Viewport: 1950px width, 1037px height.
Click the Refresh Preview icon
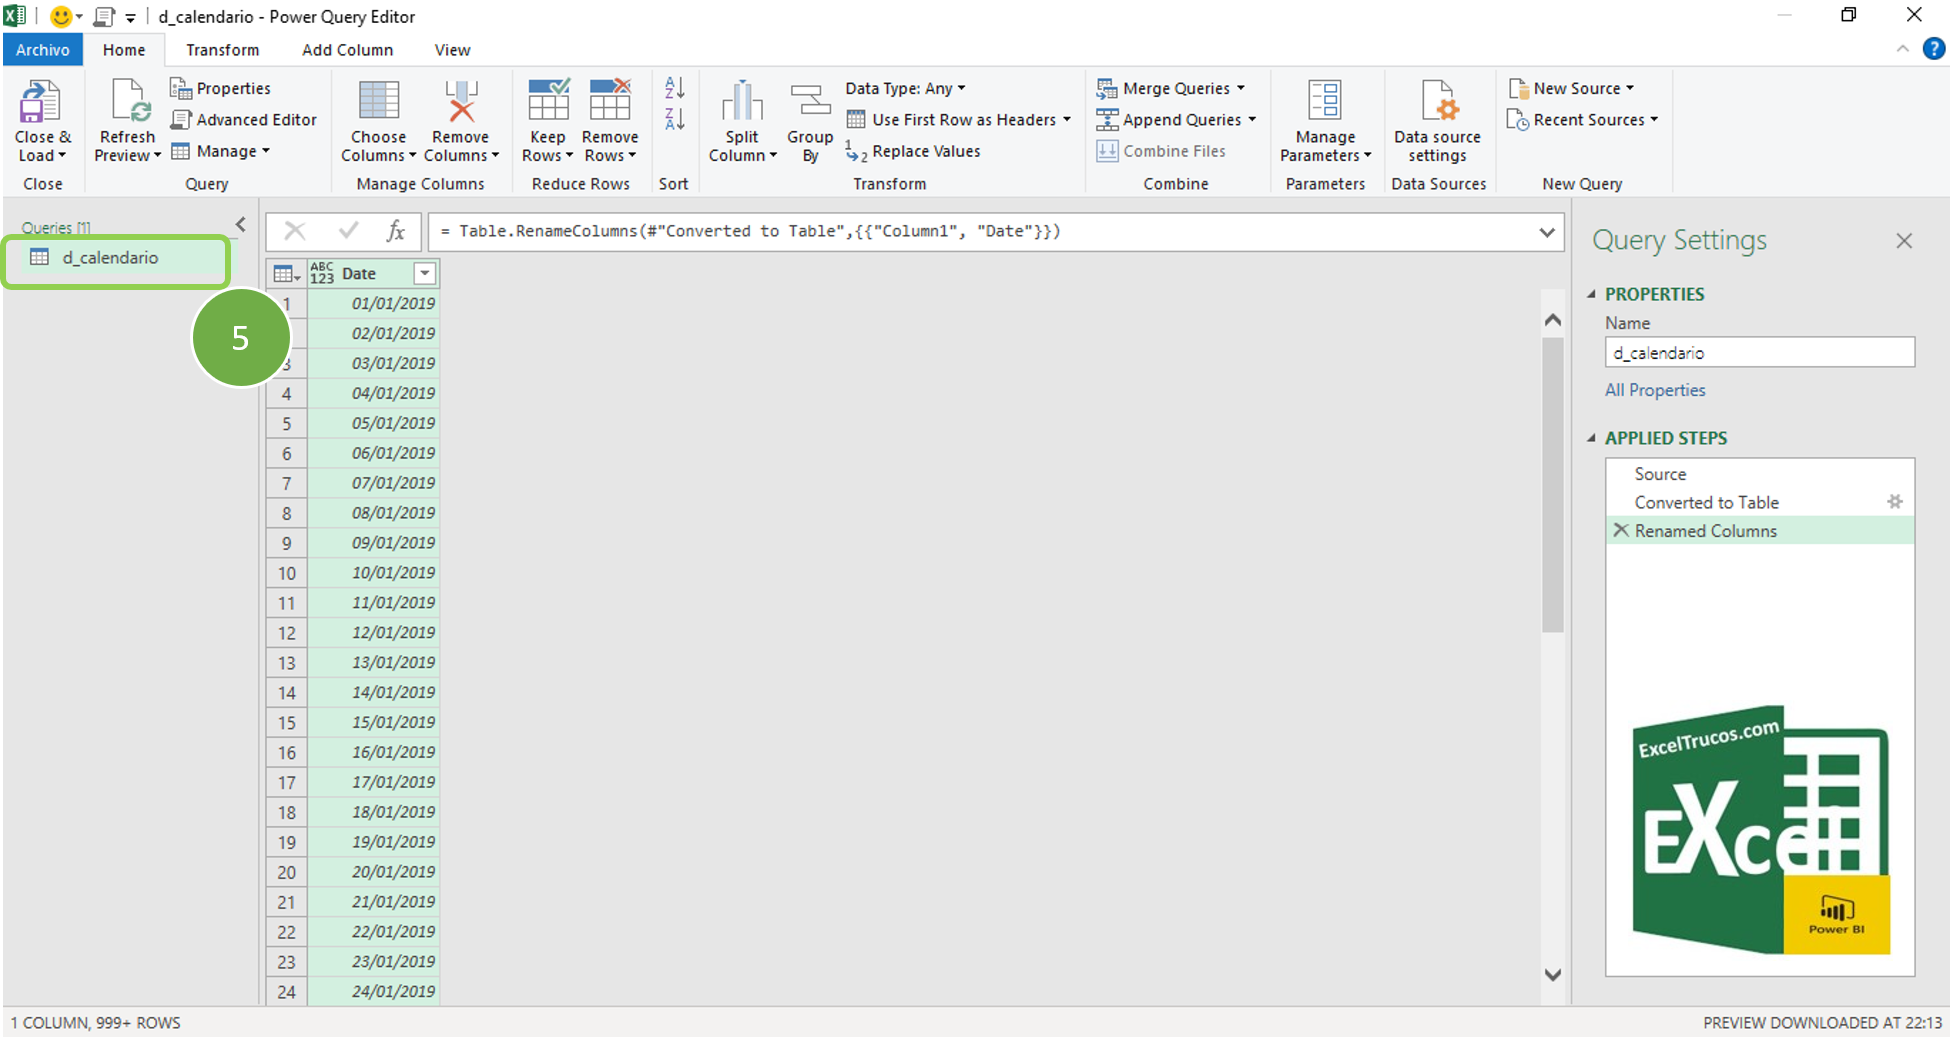point(127,103)
